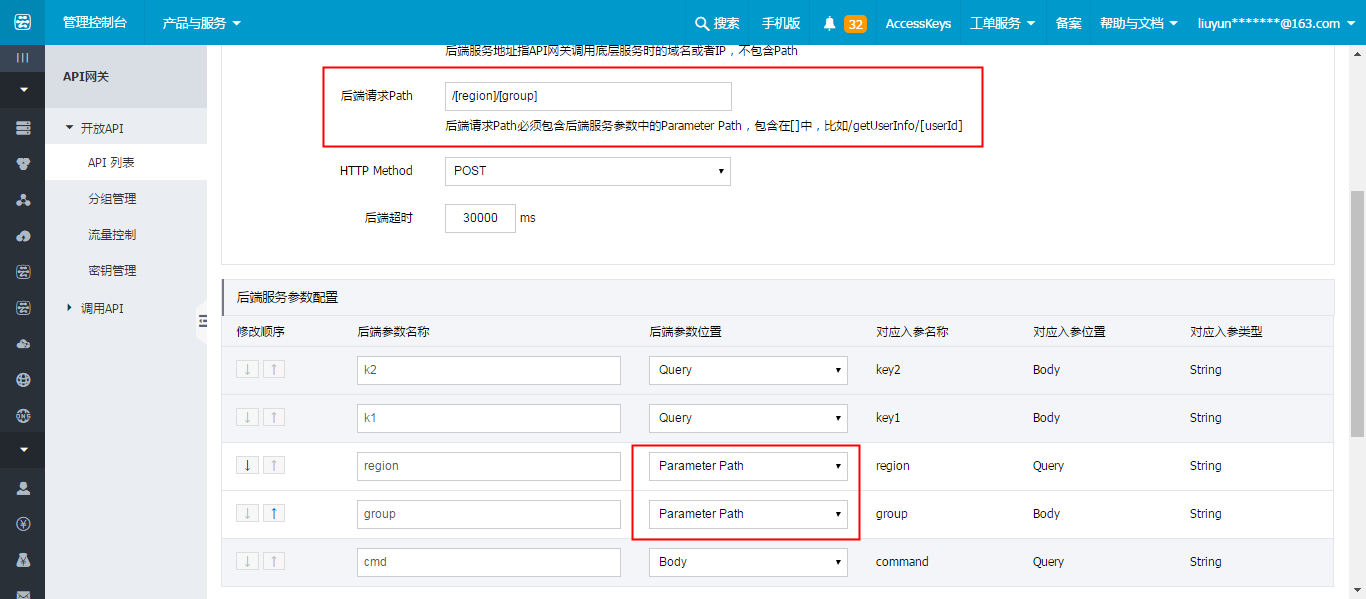Click the key1 input name cell
Screen dimensions: 1366x599
point(888,418)
